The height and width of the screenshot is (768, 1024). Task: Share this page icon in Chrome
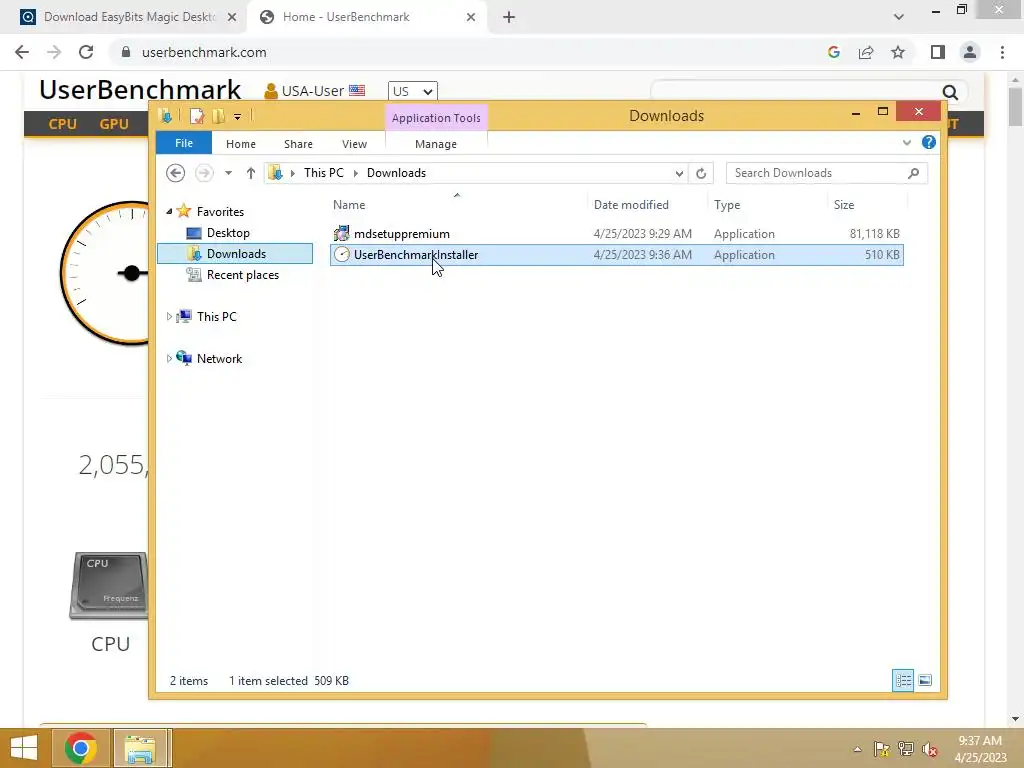tap(866, 52)
